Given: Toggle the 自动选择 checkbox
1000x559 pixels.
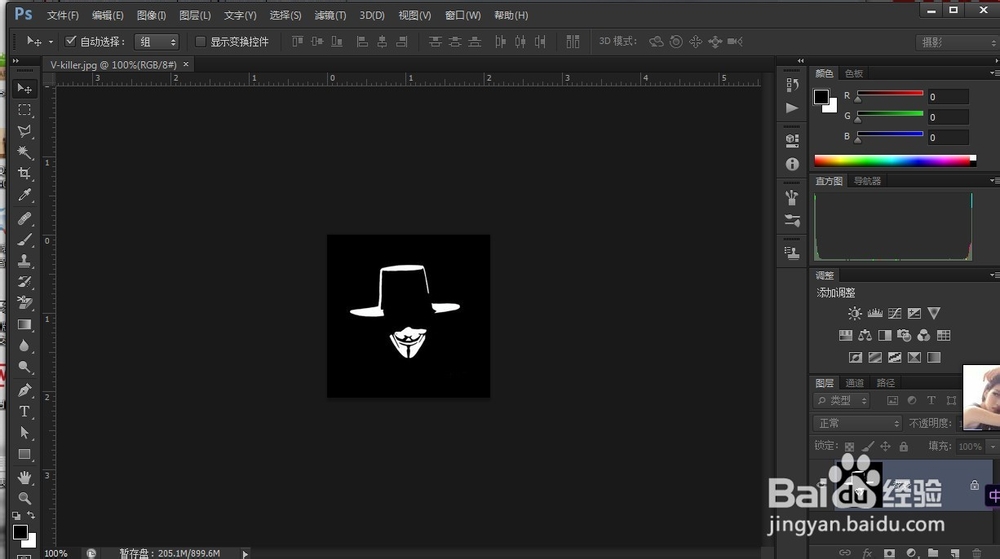Looking at the screenshot, I should click(71, 41).
